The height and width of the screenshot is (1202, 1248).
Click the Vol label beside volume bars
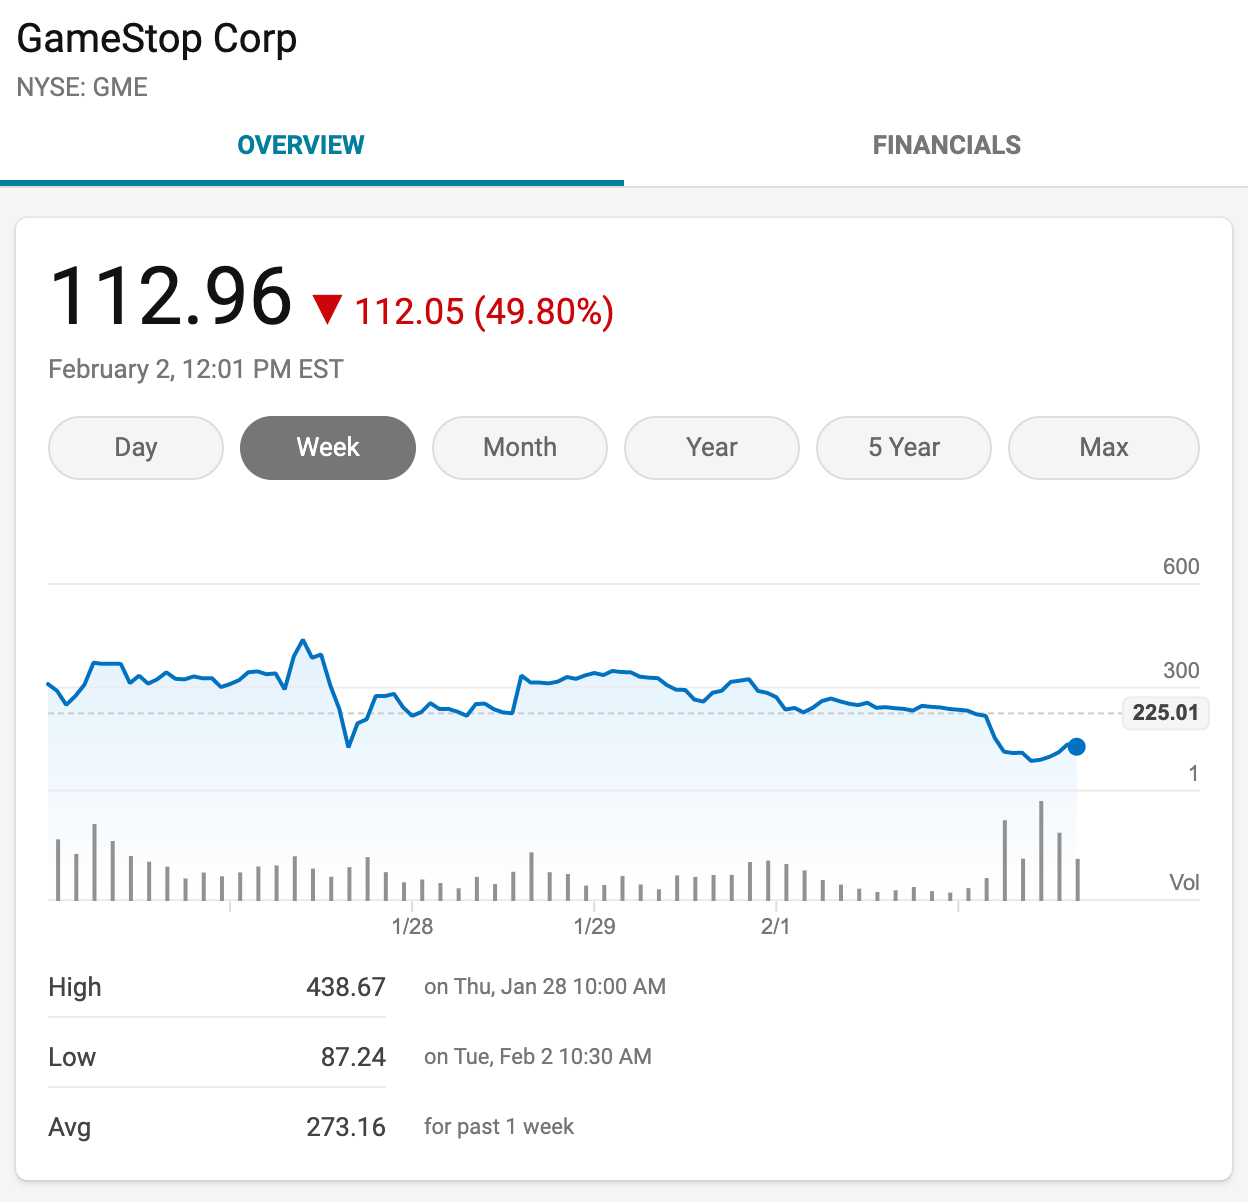click(x=1184, y=882)
